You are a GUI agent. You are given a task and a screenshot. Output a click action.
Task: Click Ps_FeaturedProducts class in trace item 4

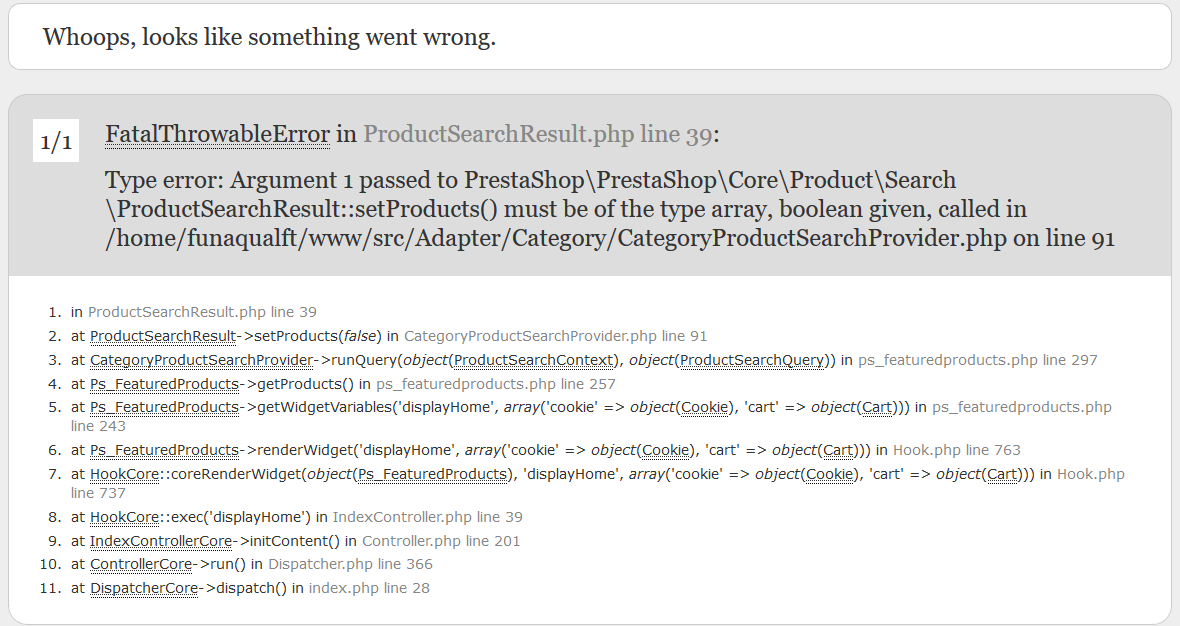pos(165,384)
